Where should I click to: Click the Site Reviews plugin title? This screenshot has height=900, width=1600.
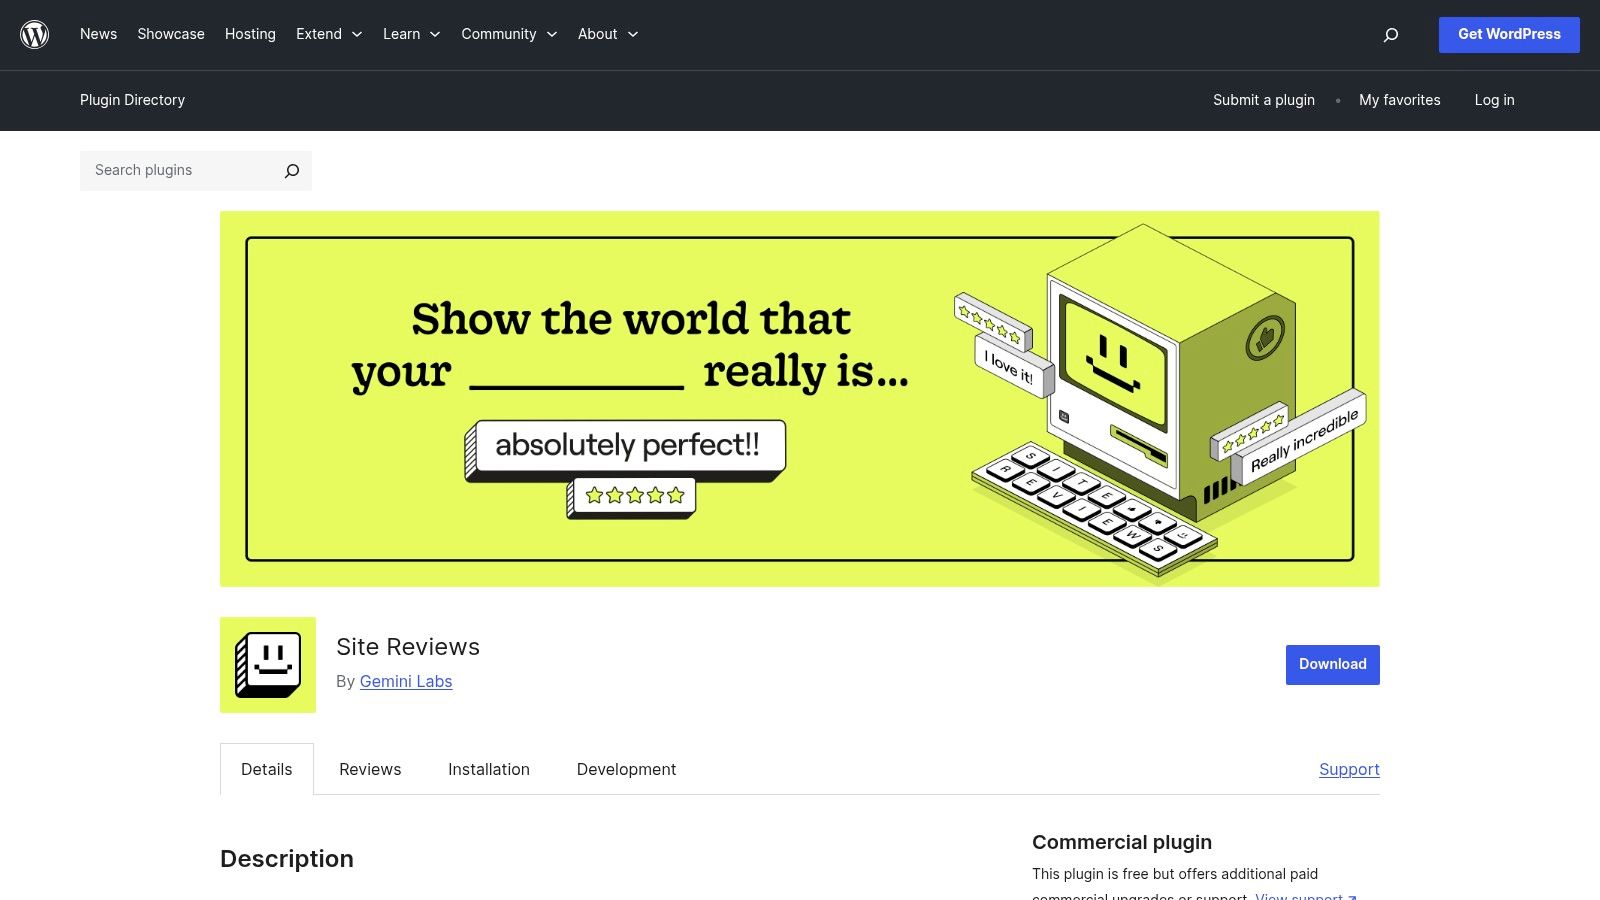pyautogui.click(x=408, y=647)
